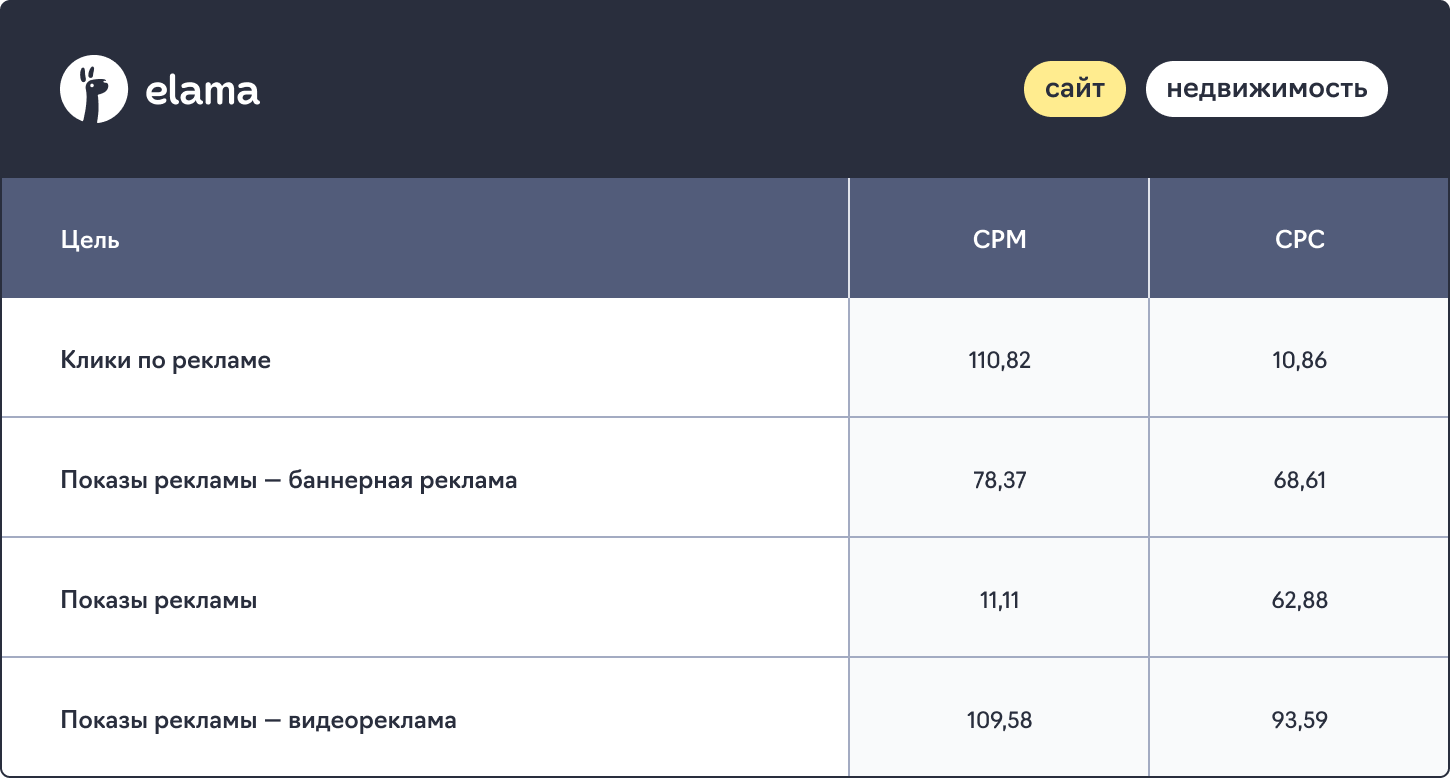Screen dimensions: 1450x778
Task: Select the plain Показы рекламы row label
Action: coord(159,601)
